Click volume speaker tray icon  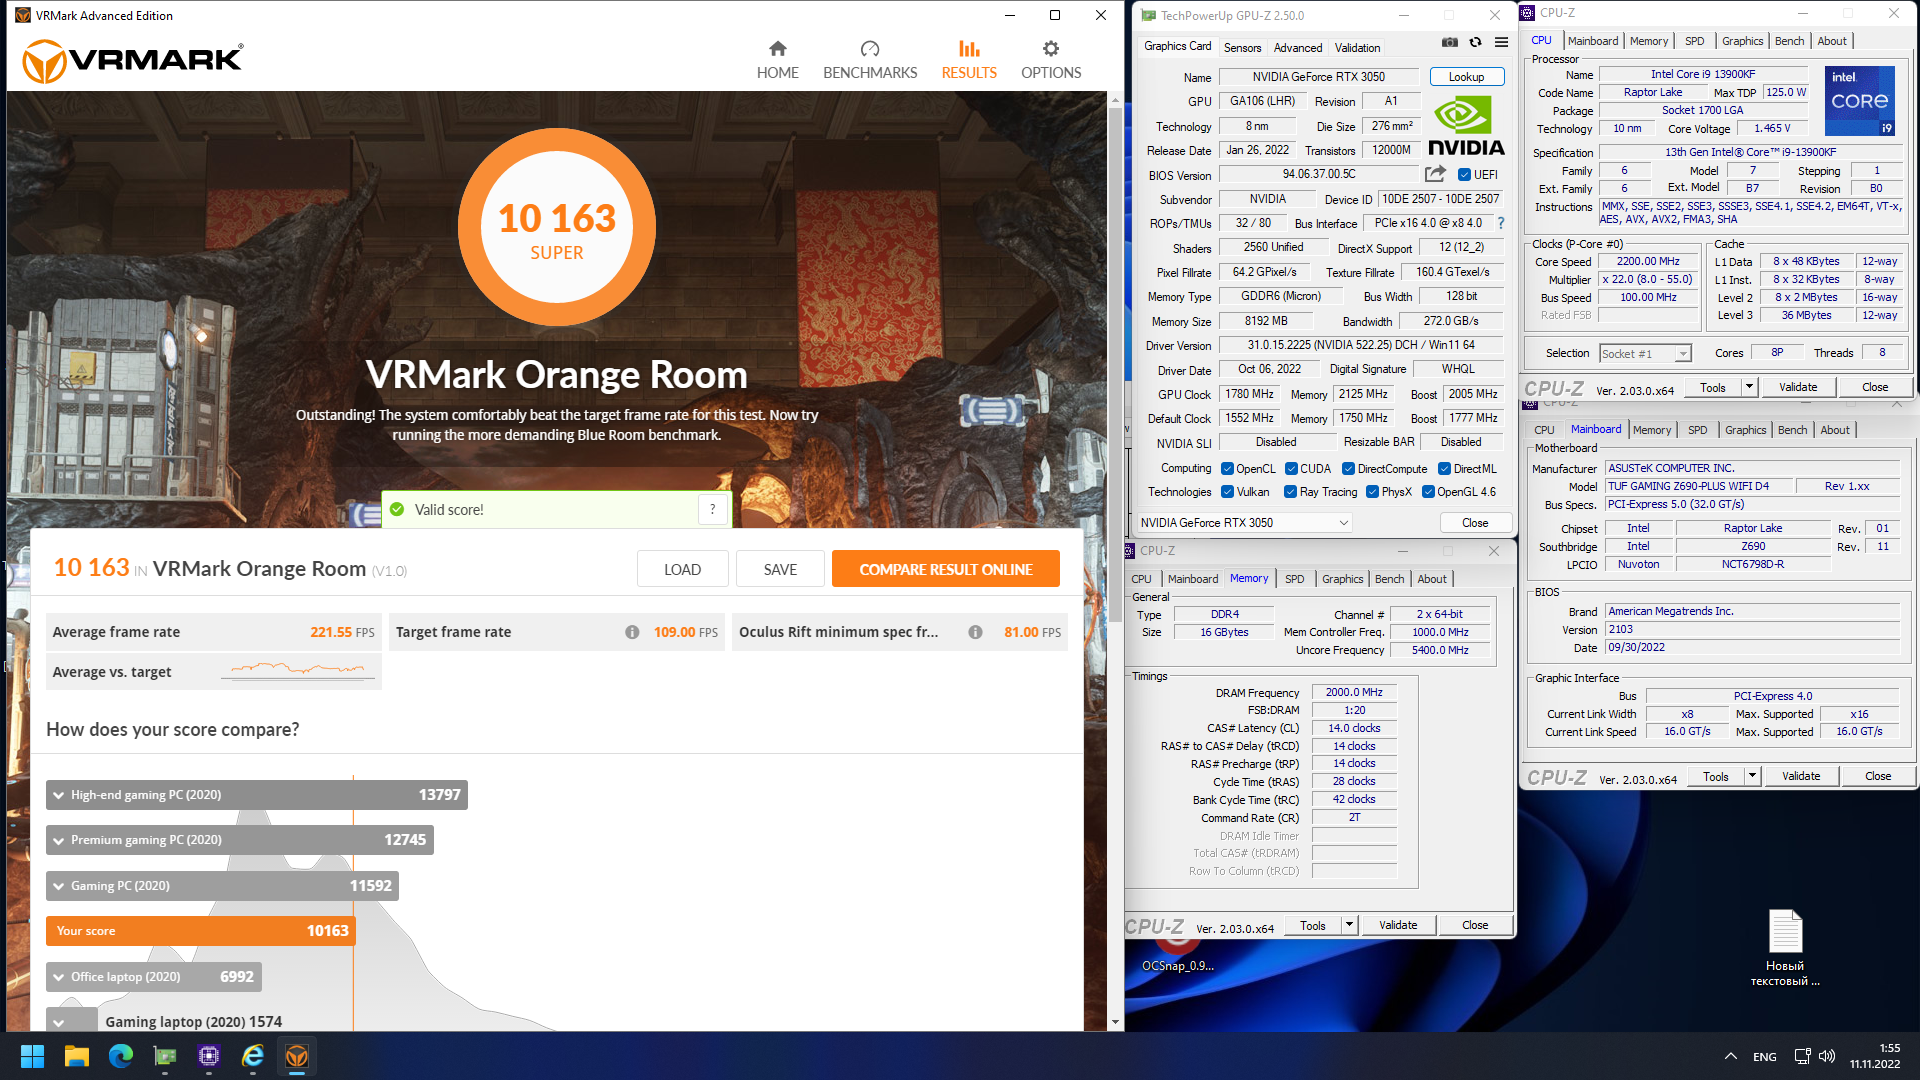[1827, 1056]
